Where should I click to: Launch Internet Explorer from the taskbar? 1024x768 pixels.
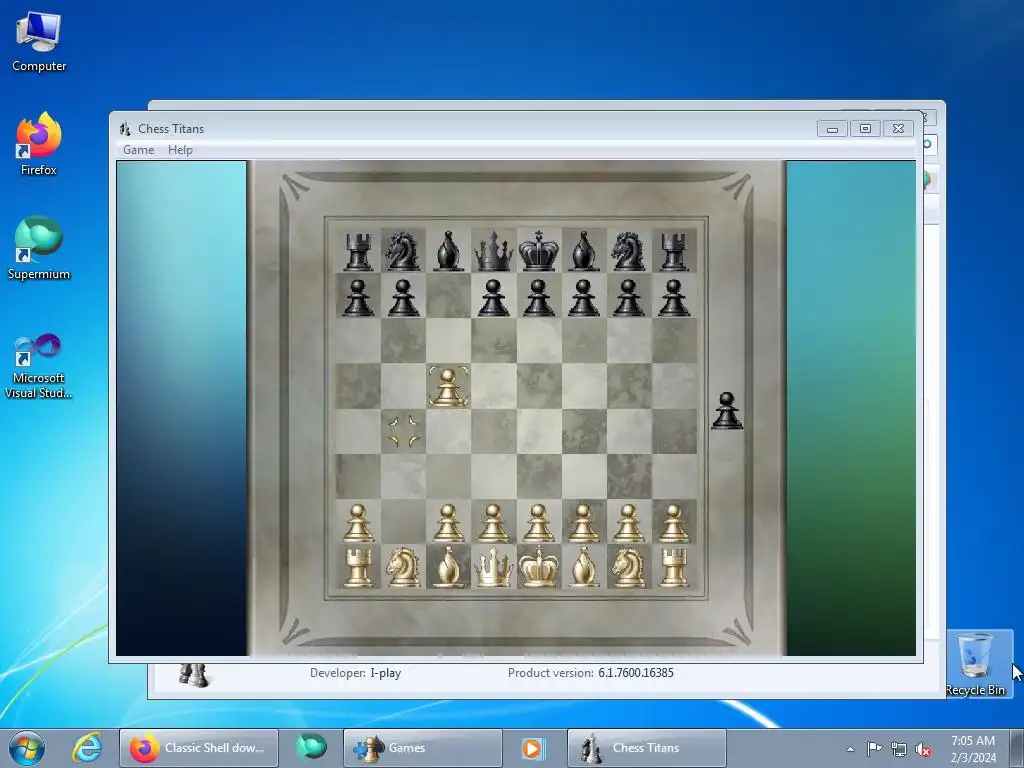click(86, 748)
